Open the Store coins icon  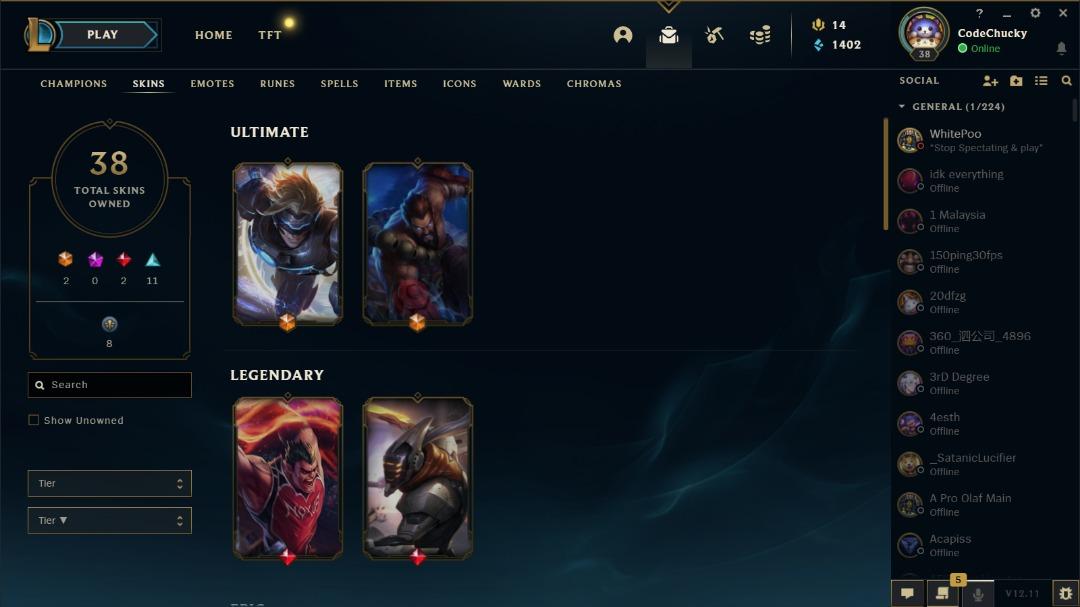coord(760,34)
